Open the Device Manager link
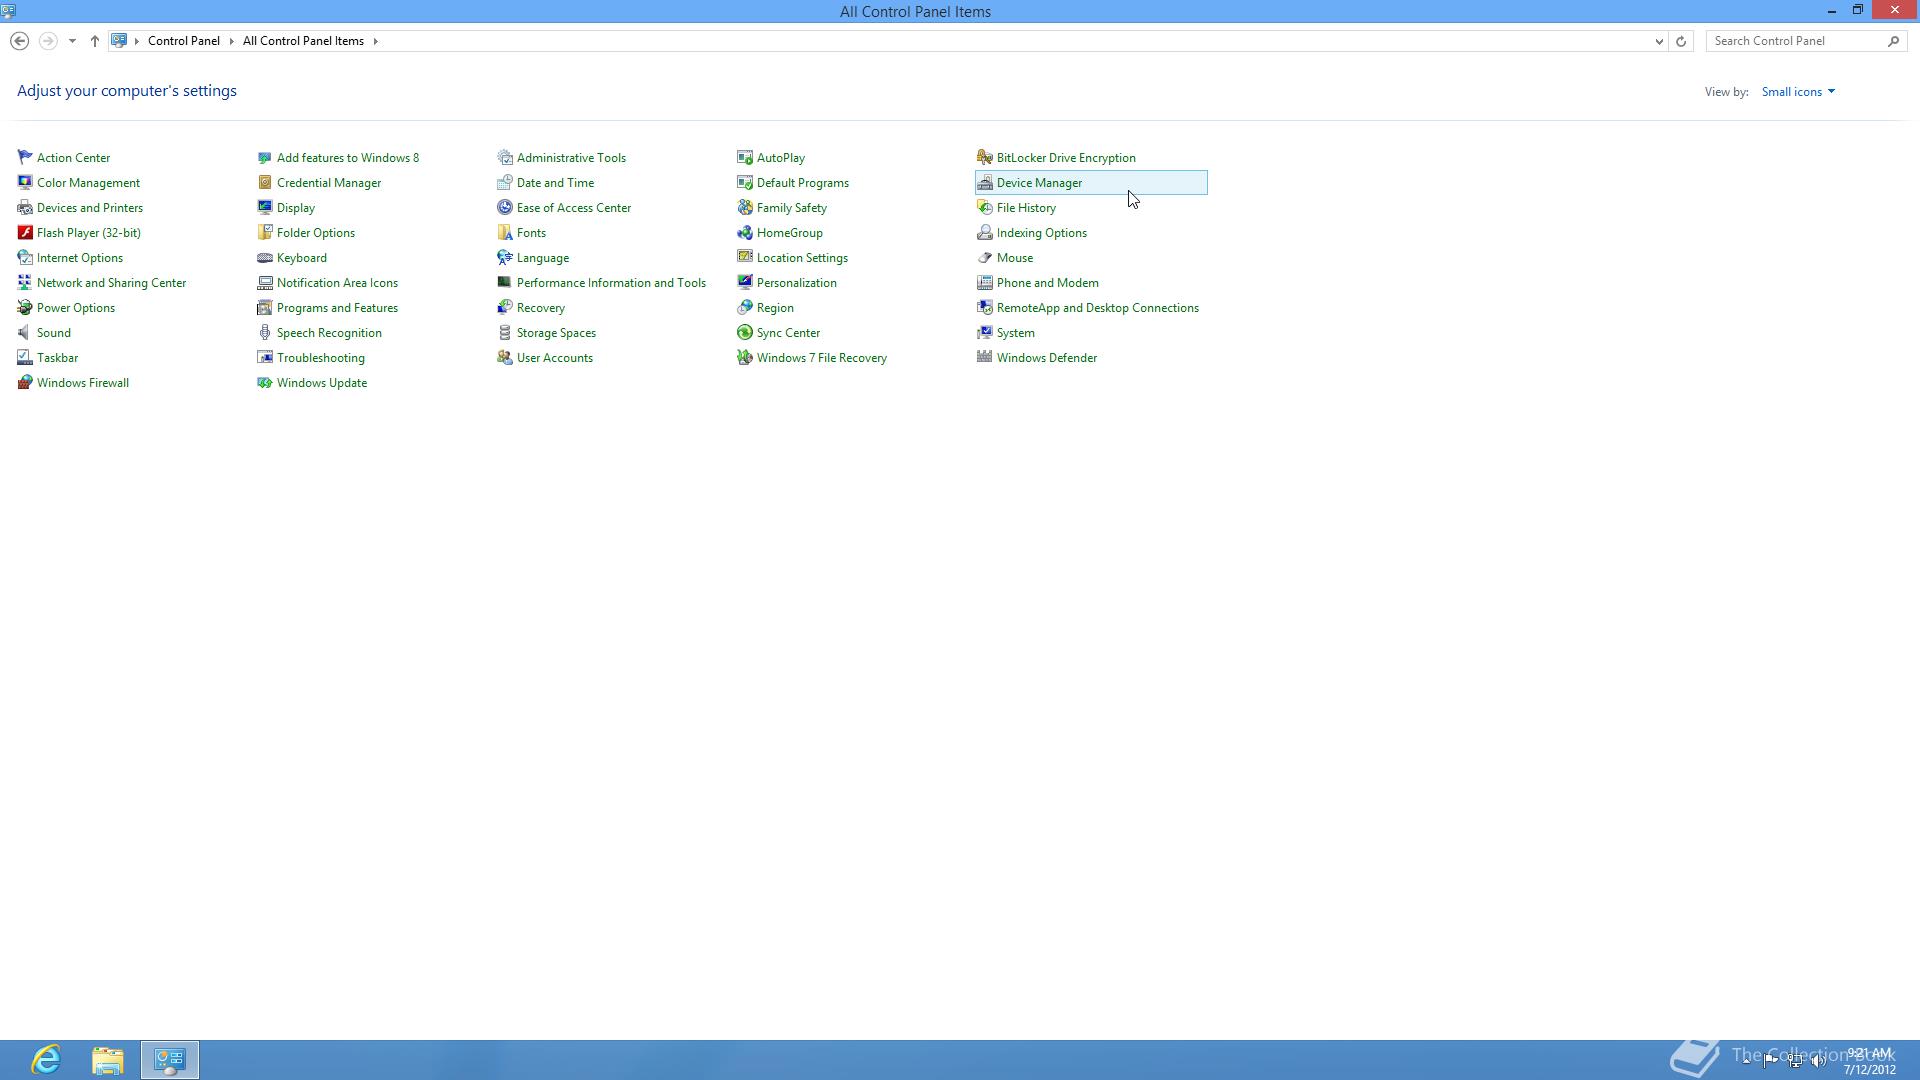 pyautogui.click(x=1039, y=183)
